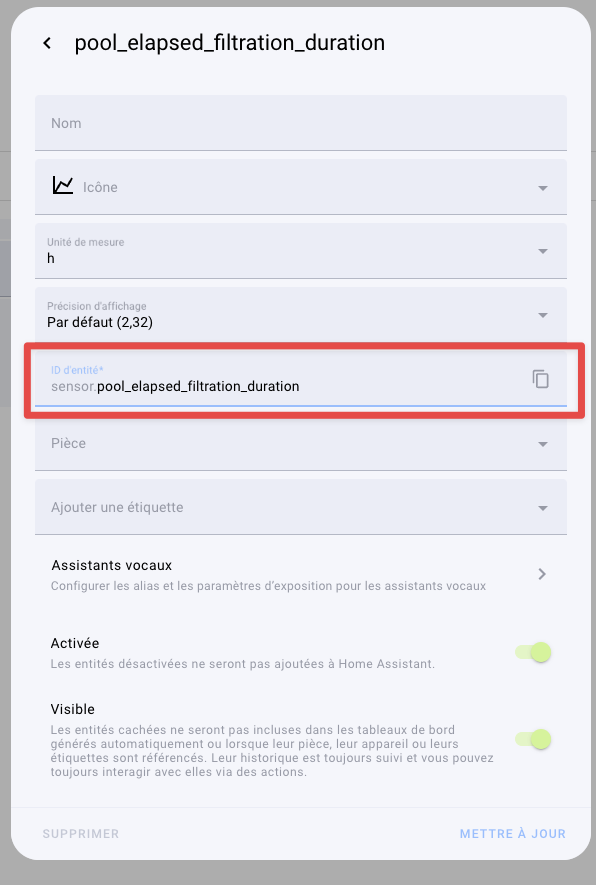The height and width of the screenshot is (885, 596).
Task: Click the Activée setting label
Action: point(75,643)
